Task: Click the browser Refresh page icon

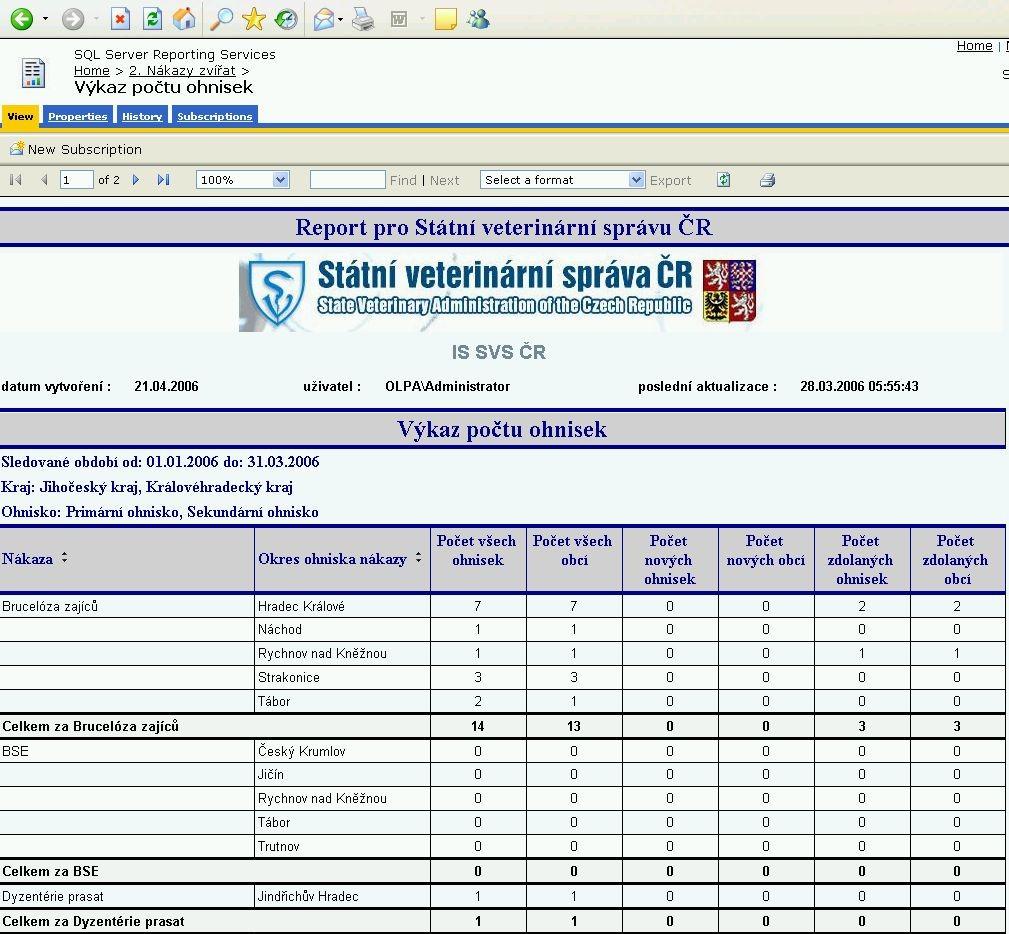Action: point(152,19)
